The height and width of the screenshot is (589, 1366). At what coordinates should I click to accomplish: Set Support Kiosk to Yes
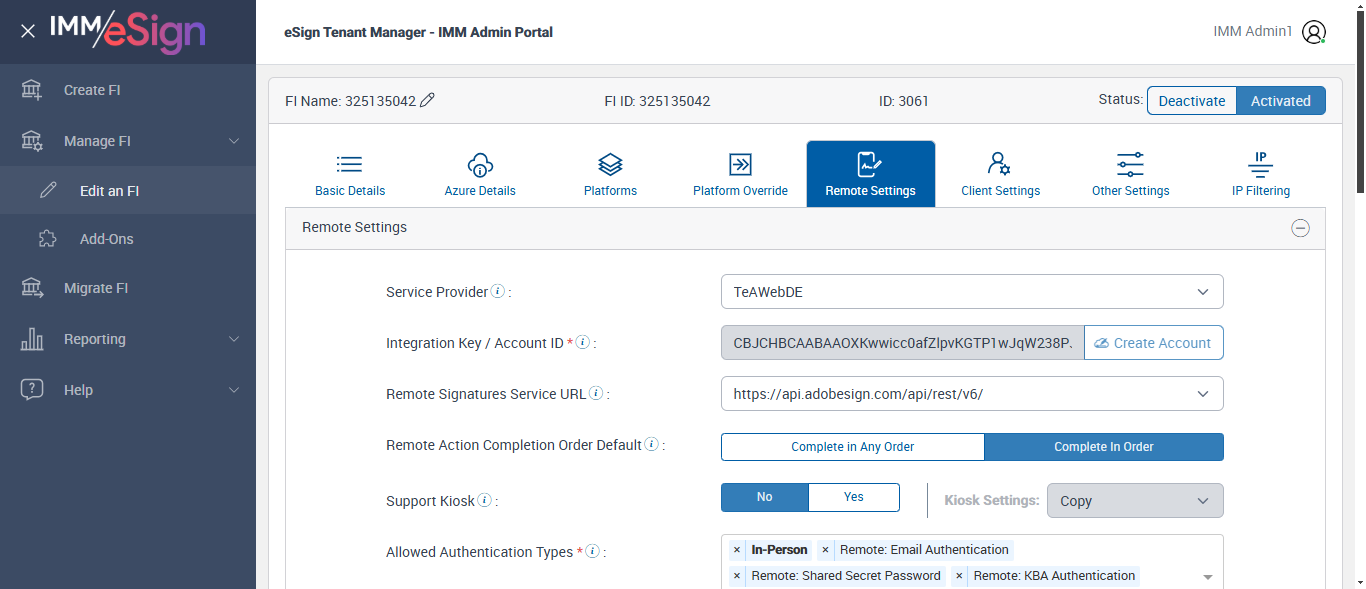point(853,497)
